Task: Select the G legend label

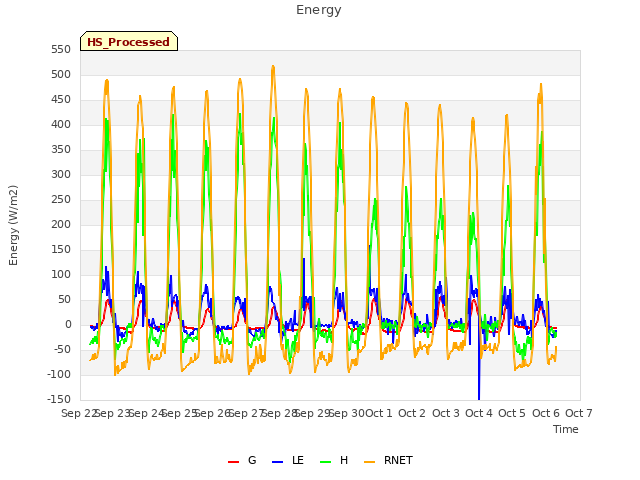Action: click(252, 460)
